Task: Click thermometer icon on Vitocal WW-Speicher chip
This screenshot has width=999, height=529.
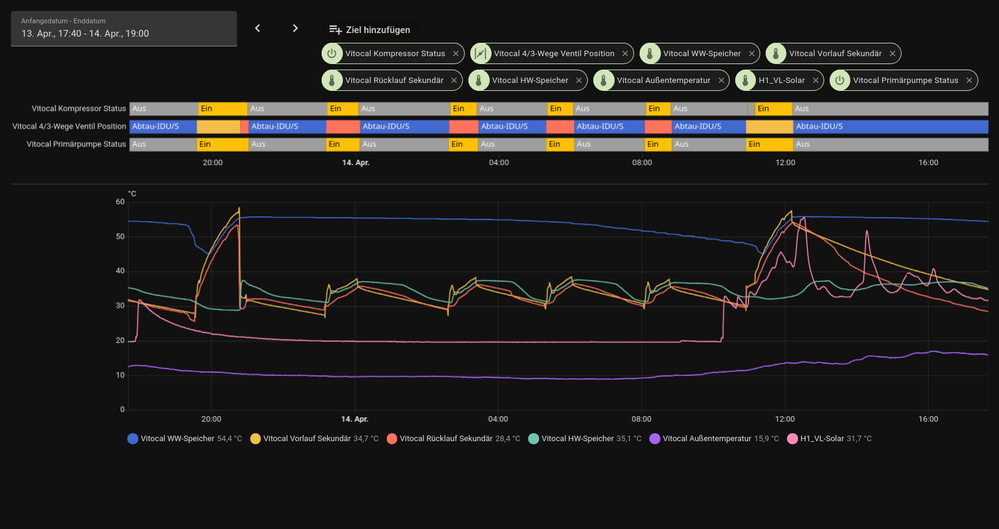Action: point(650,54)
